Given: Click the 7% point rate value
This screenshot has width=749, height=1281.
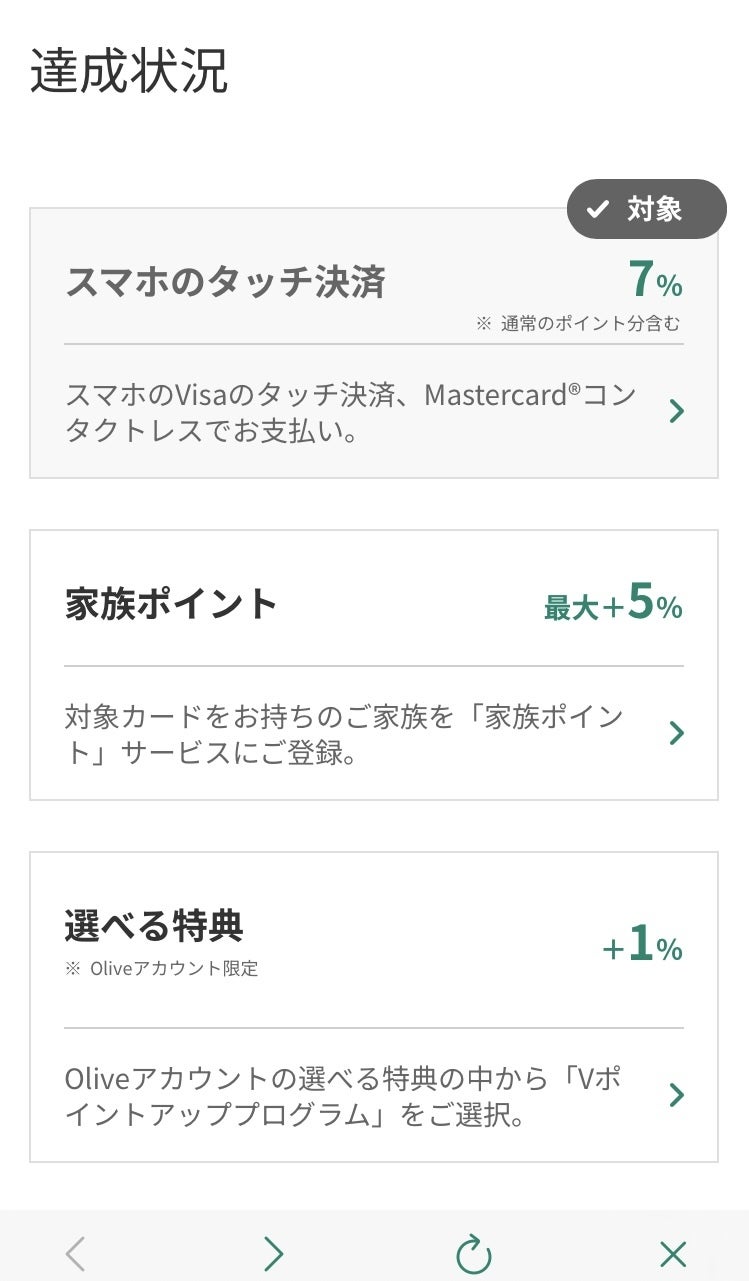Looking at the screenshot, I should (655, 281).
